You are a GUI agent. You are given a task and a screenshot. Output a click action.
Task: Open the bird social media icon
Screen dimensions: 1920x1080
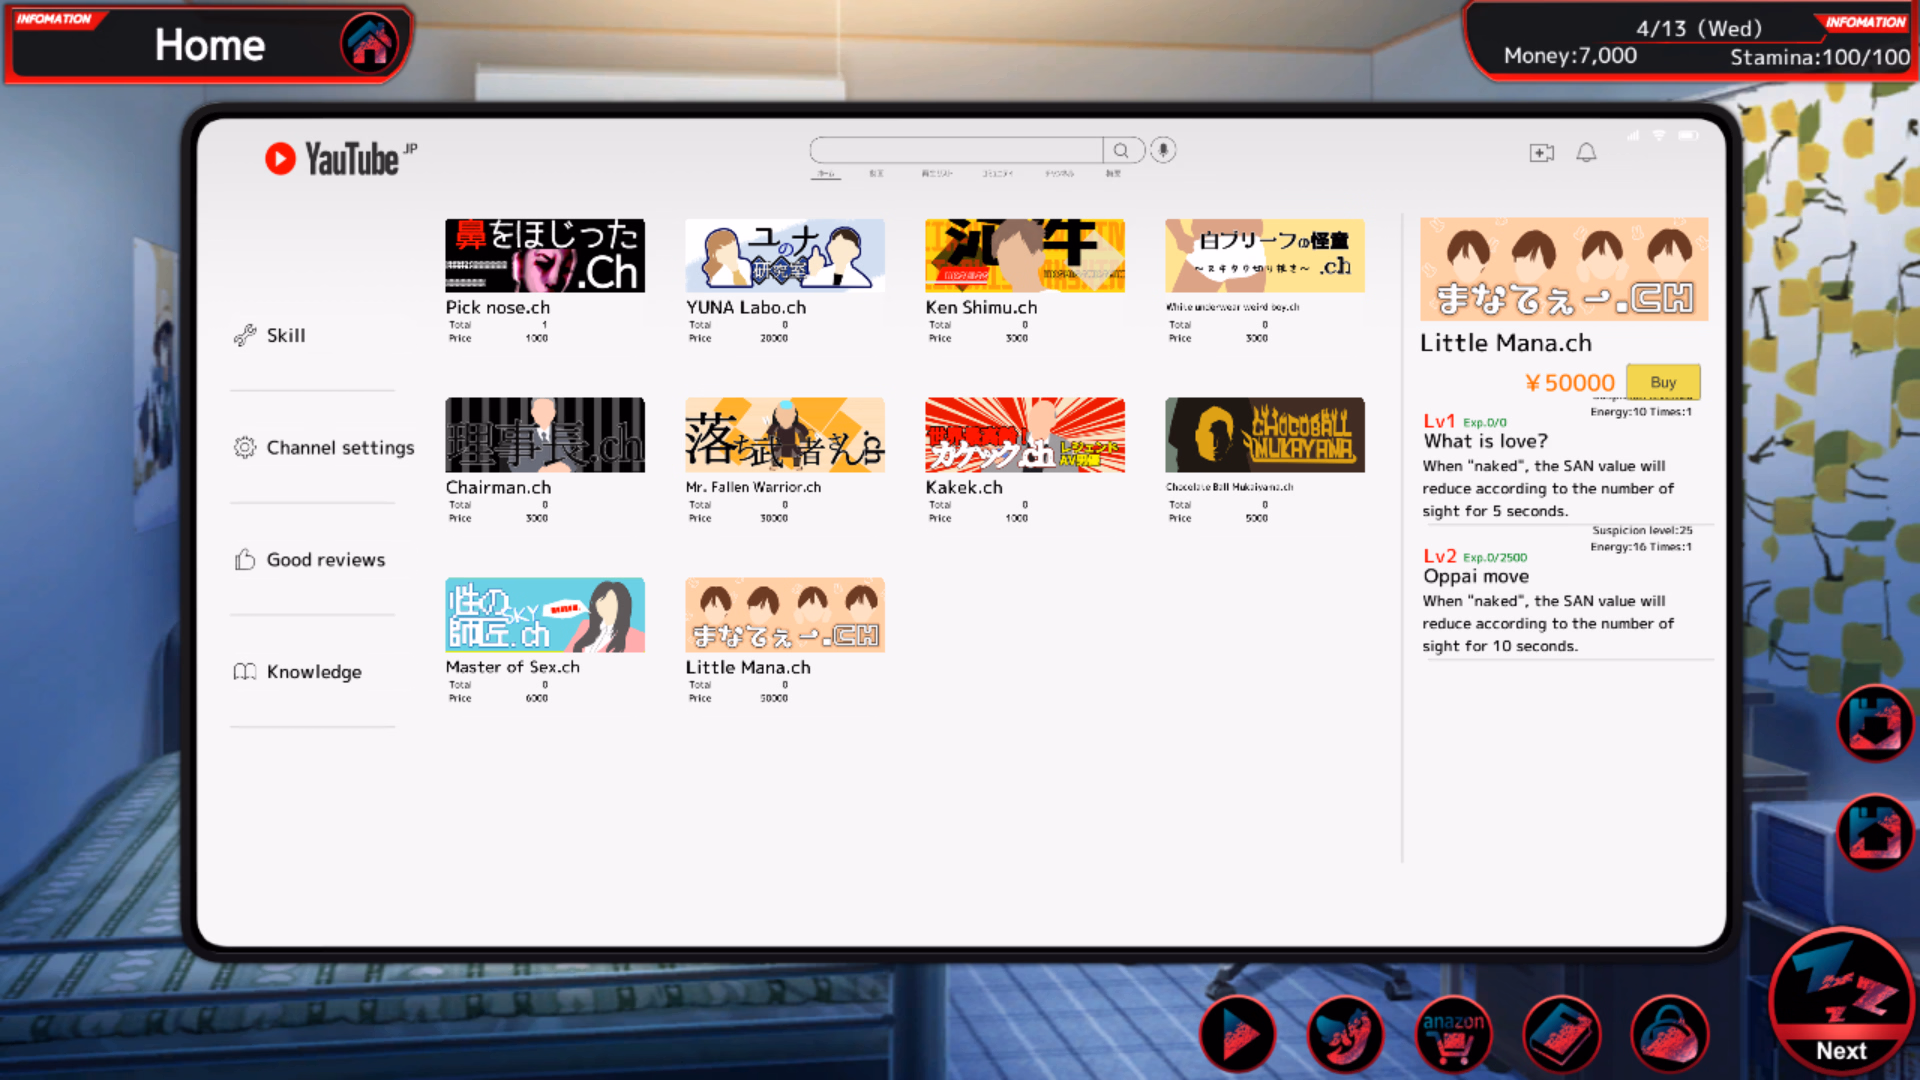click(x=1345, y=1035)
